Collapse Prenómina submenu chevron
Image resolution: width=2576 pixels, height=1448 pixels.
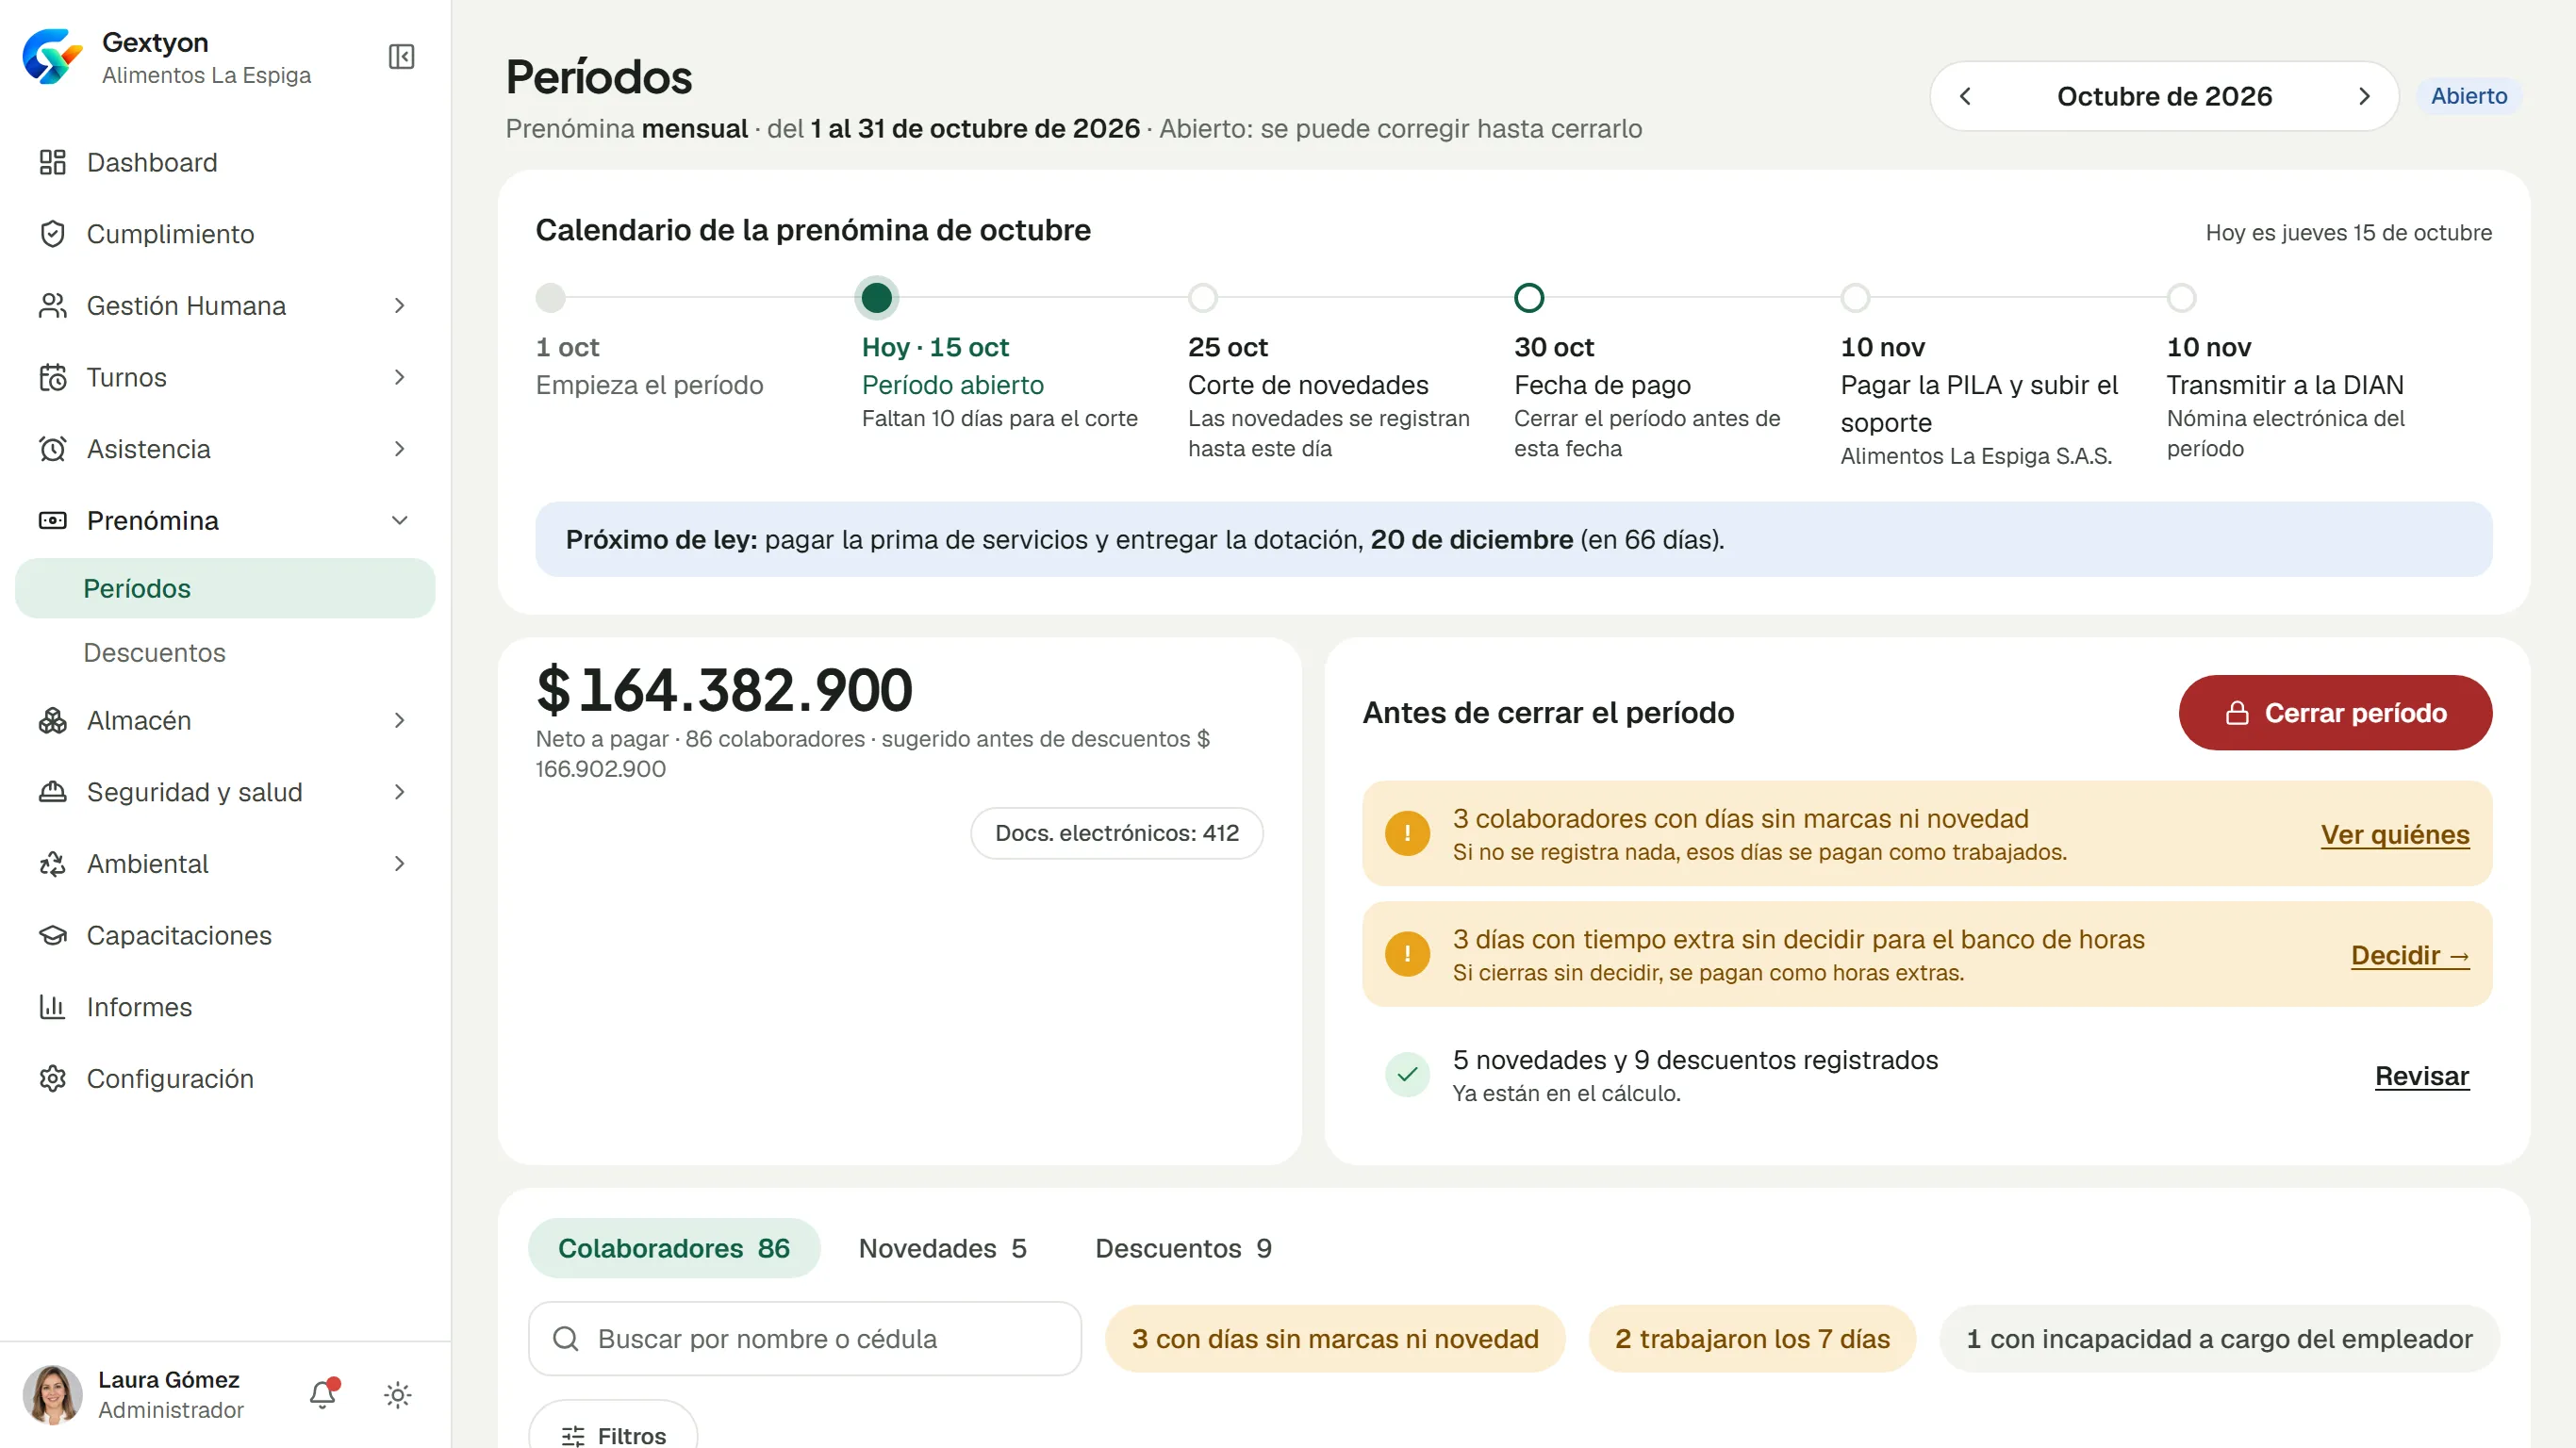point(399,520)
